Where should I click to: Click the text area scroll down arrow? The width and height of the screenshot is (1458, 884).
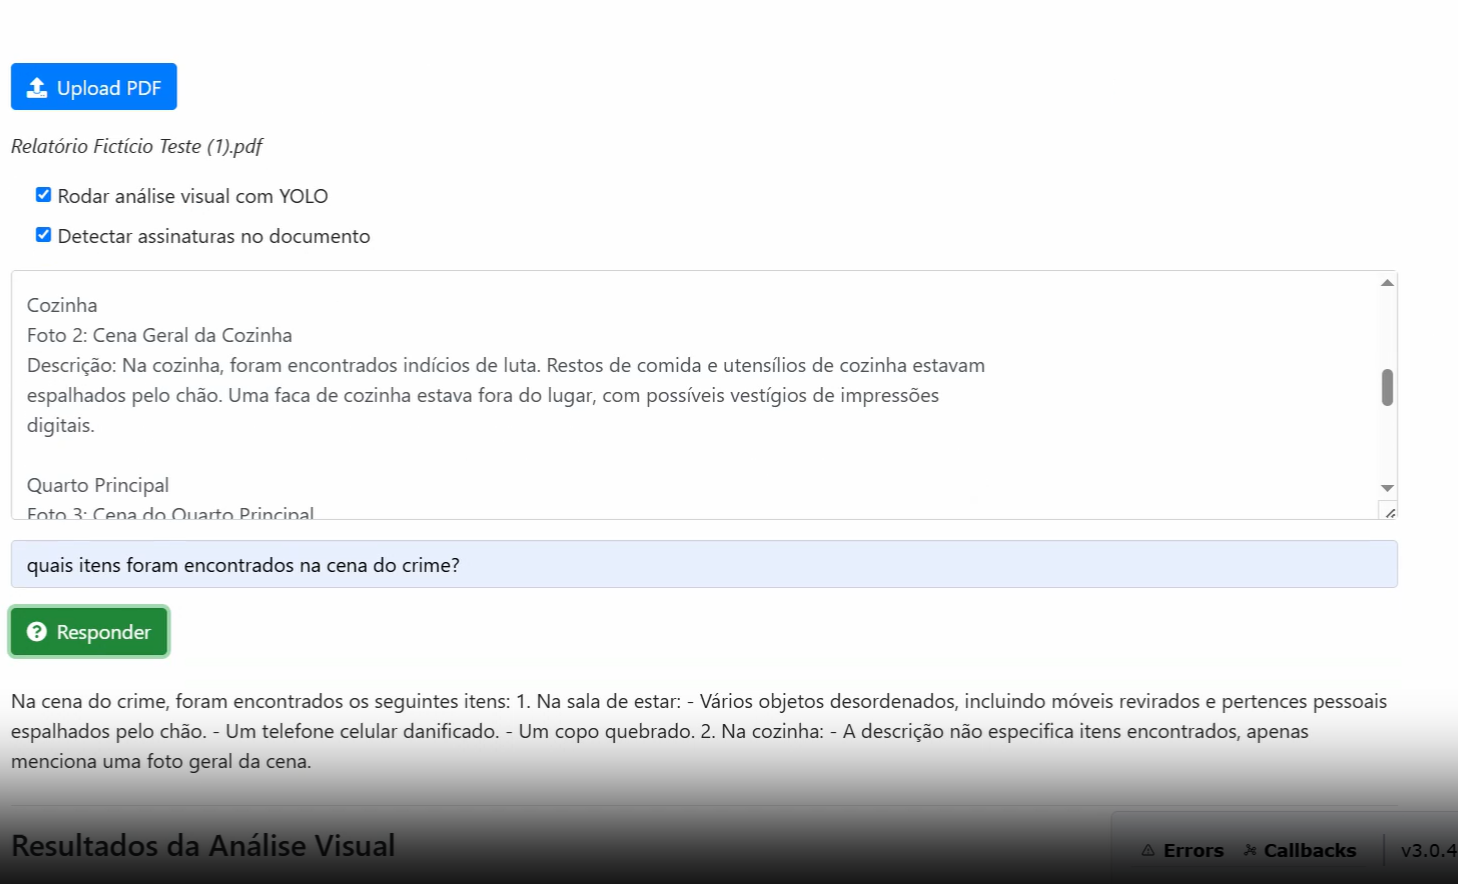1387,488
